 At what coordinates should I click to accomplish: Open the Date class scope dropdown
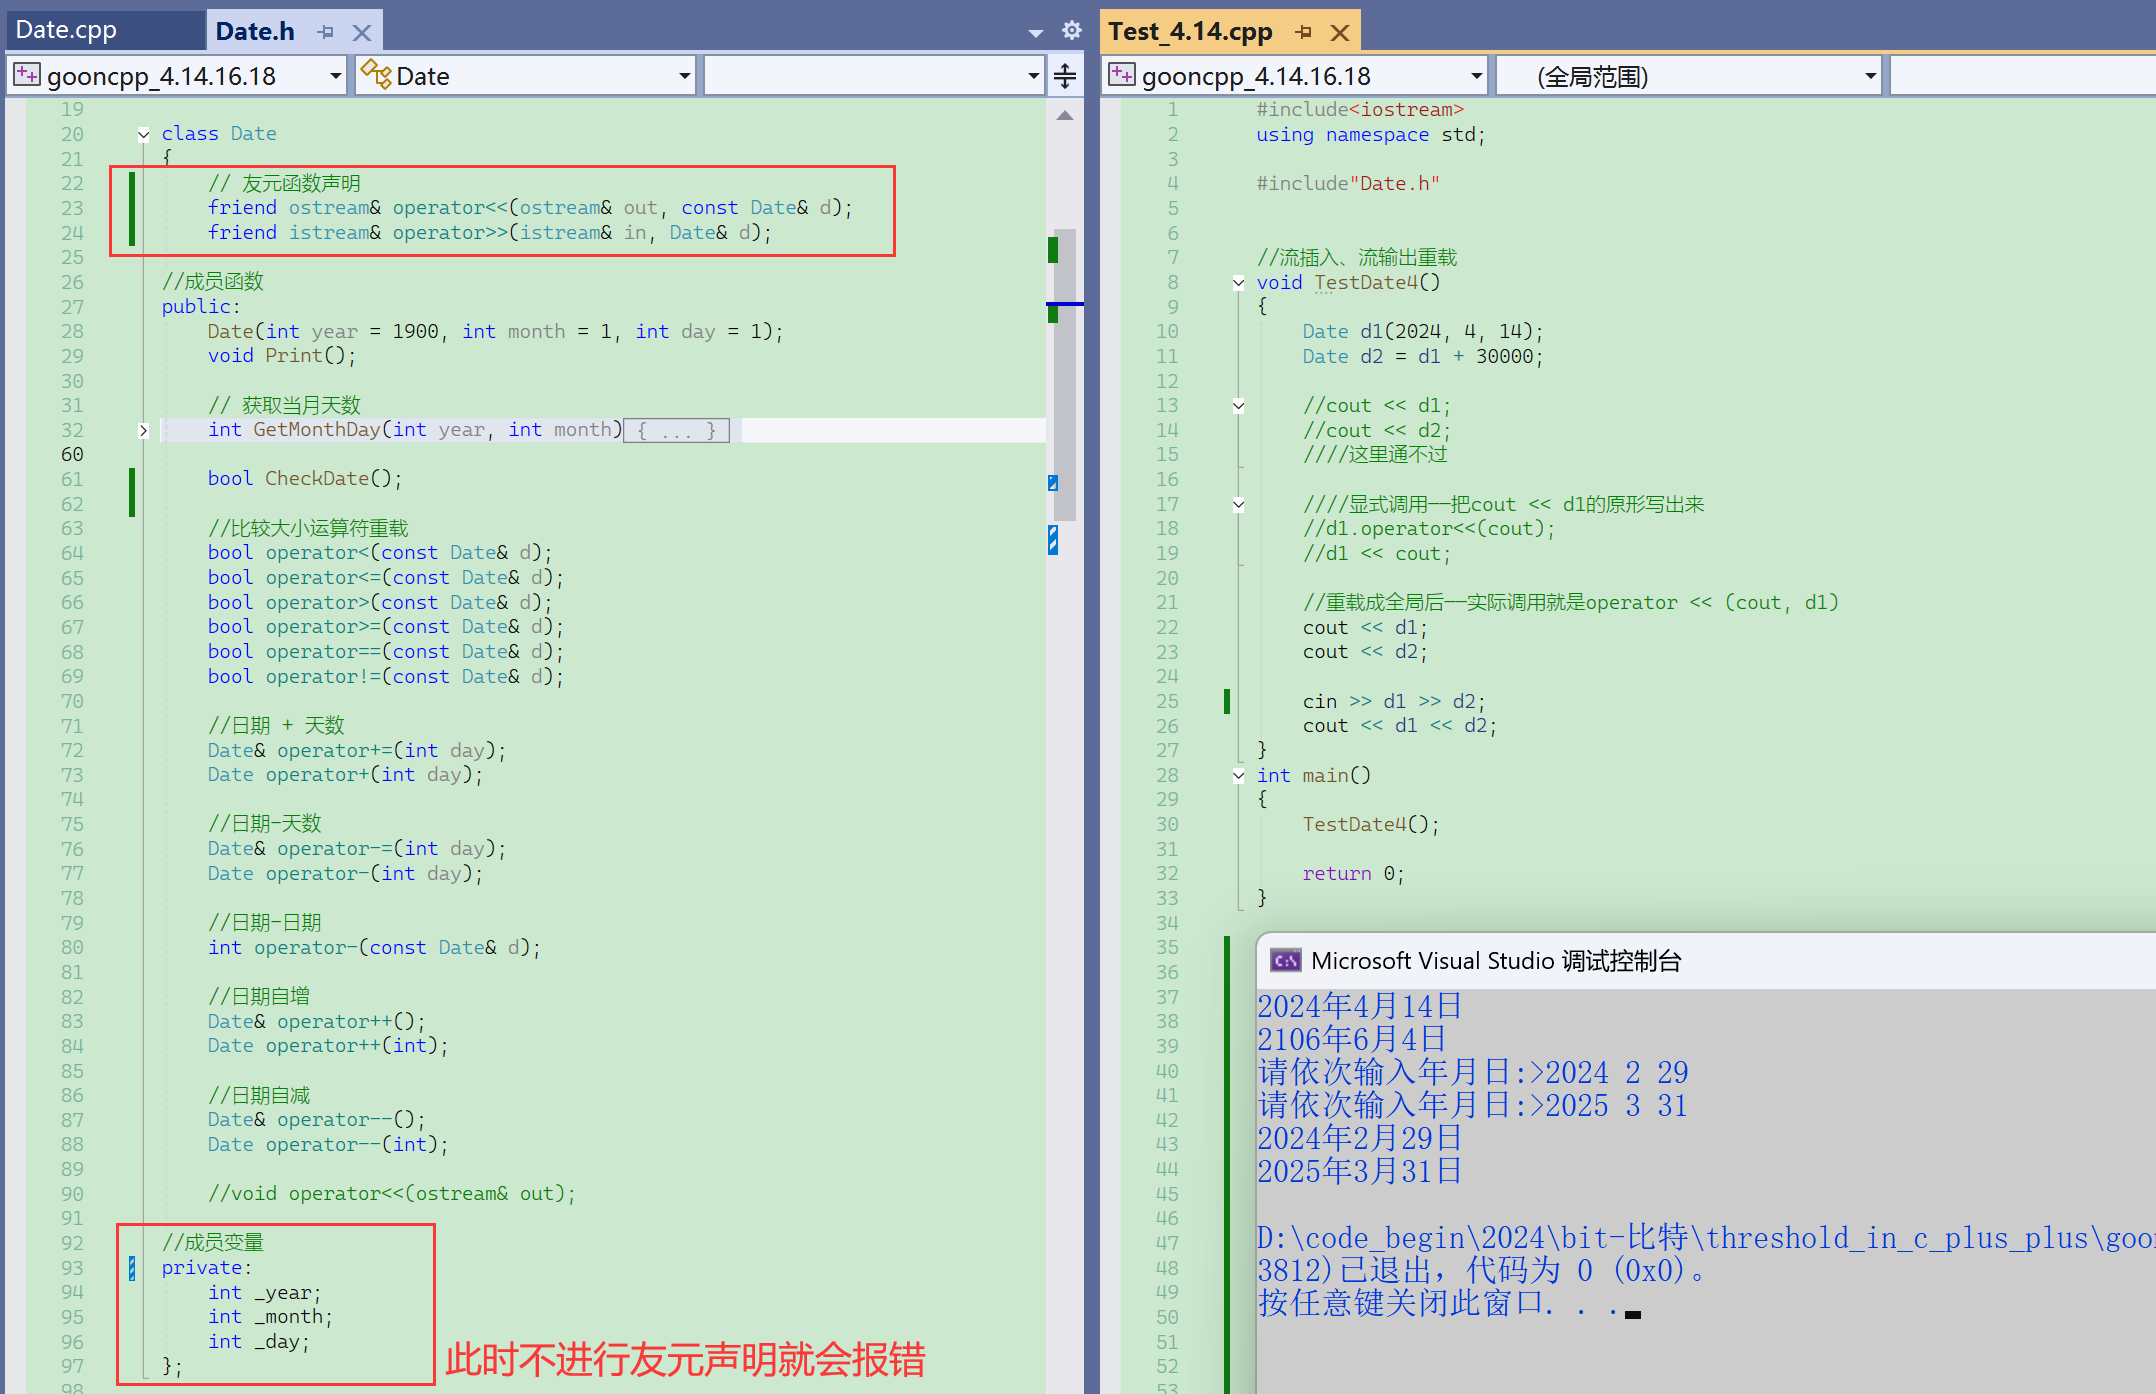526,76
